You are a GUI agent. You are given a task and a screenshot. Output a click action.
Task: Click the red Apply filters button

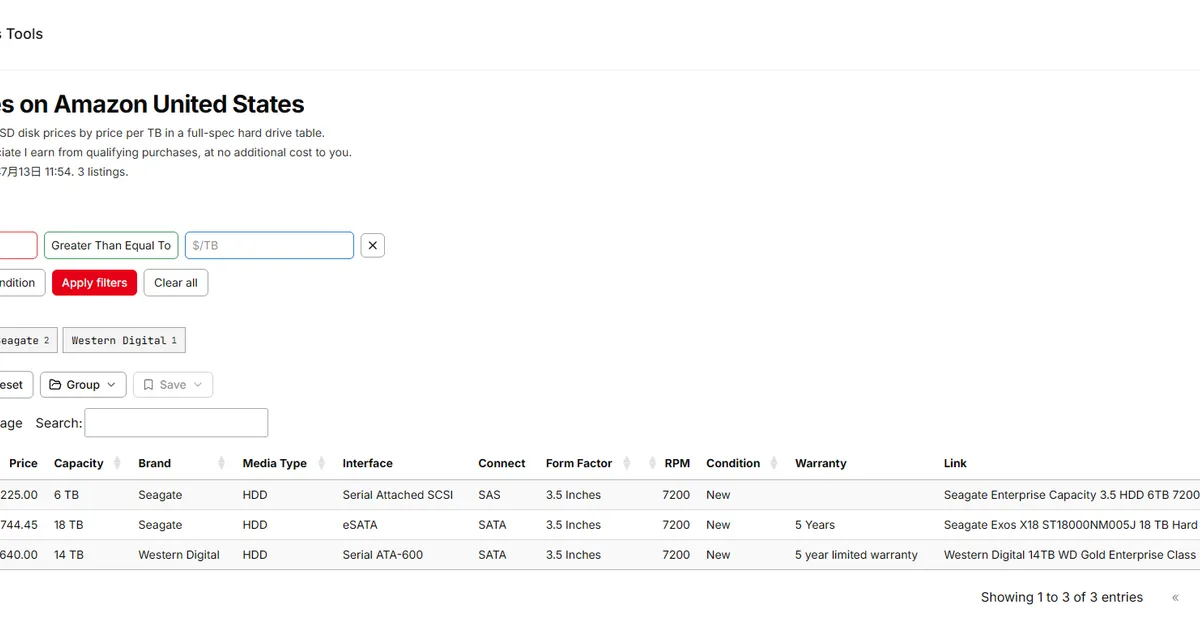tap(94, 283)
